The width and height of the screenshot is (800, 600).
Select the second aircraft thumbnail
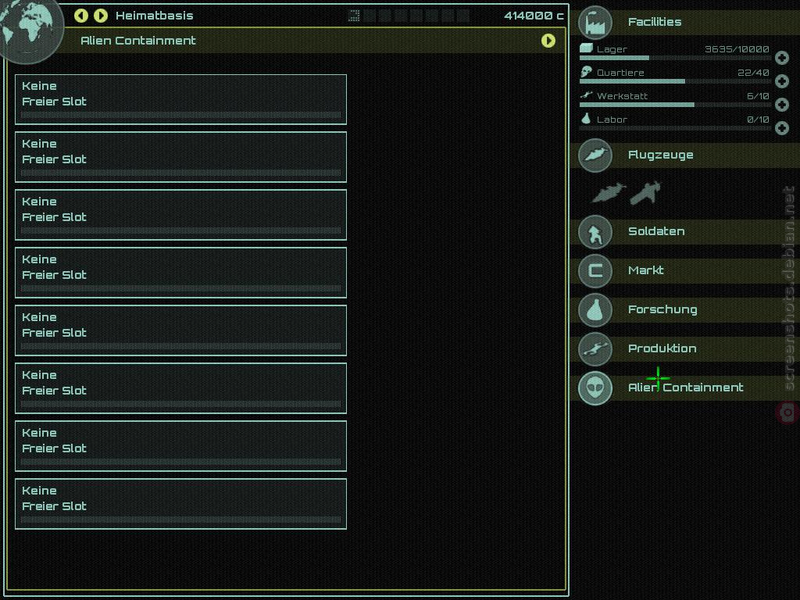645,193
